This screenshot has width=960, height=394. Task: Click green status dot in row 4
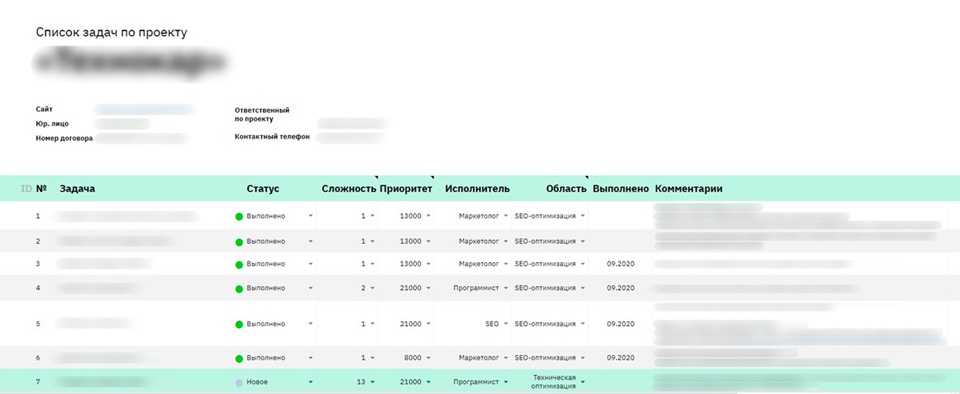tap(239, 289)
